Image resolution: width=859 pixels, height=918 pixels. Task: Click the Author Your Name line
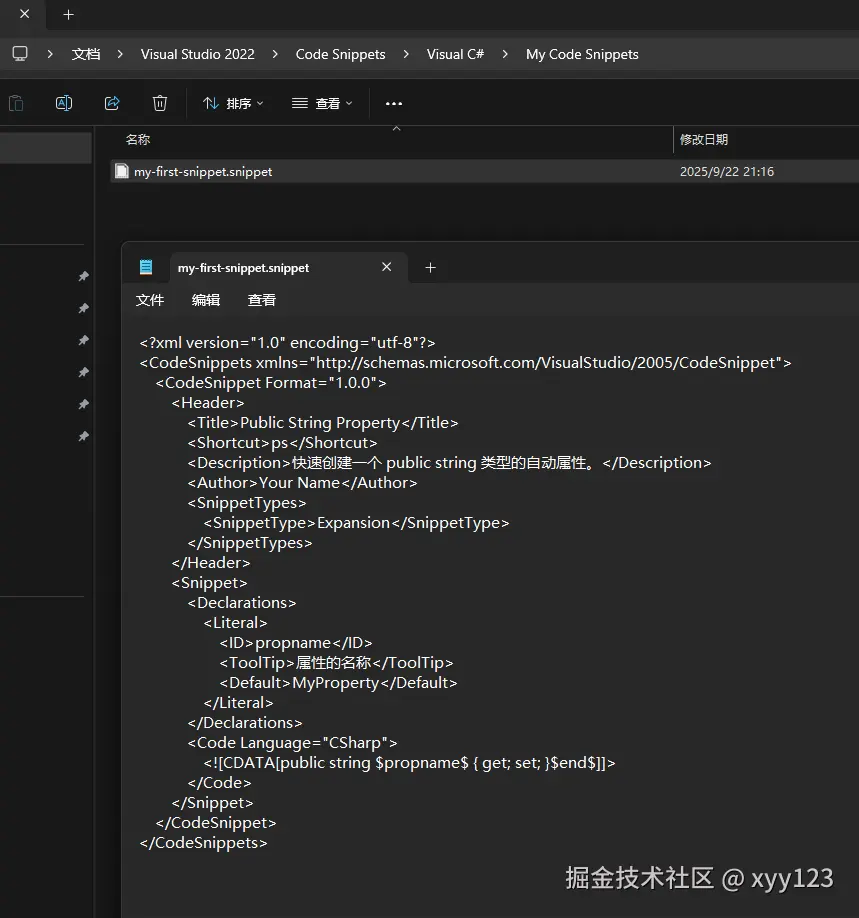(x=302, y=482)
